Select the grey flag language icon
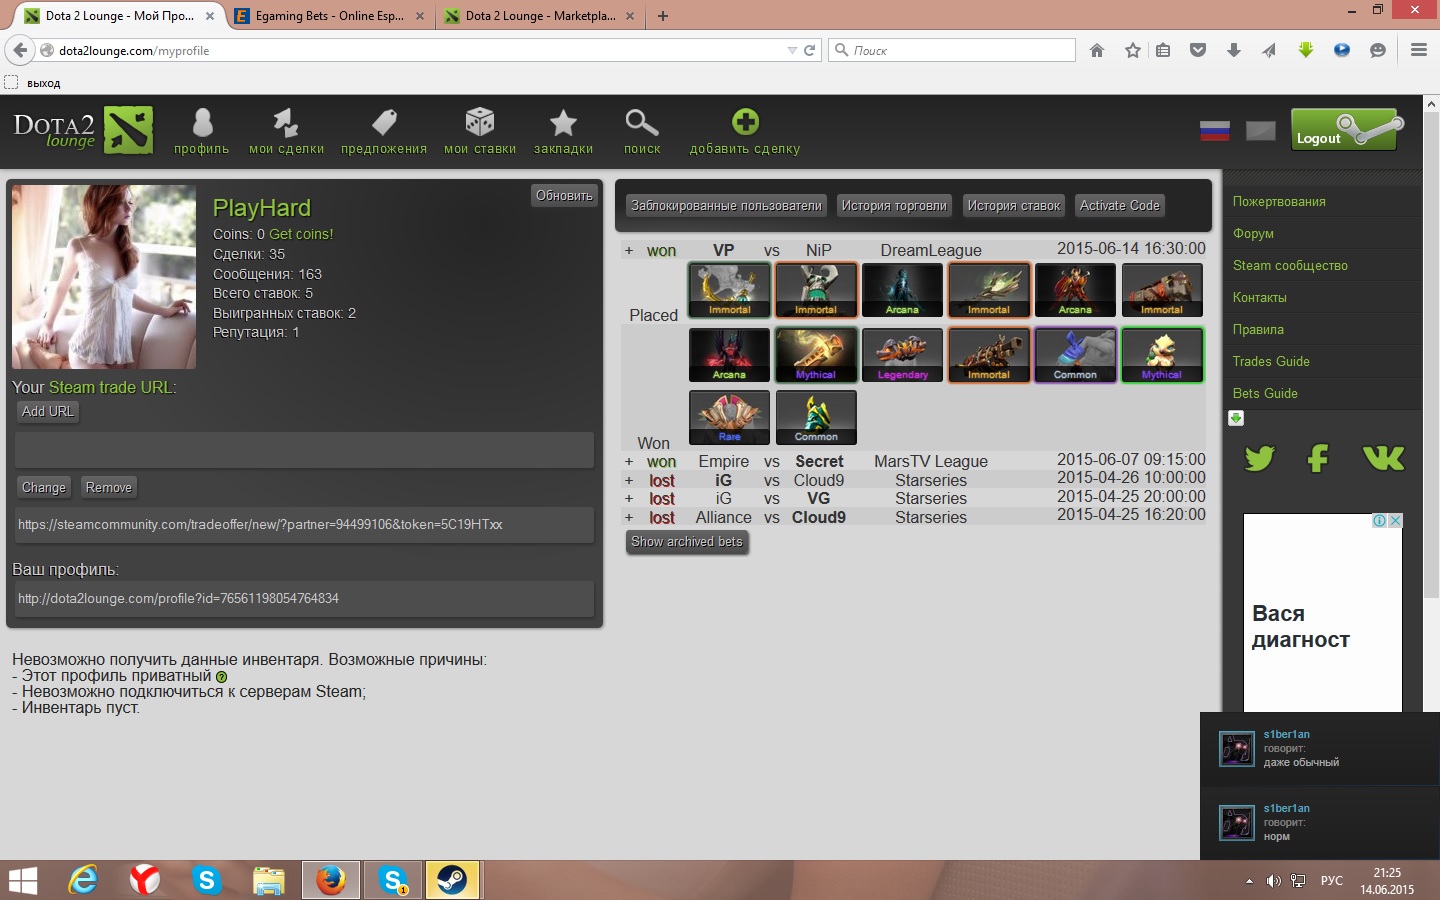This screenshot has width=1440, height=900. click(1260, 131)
